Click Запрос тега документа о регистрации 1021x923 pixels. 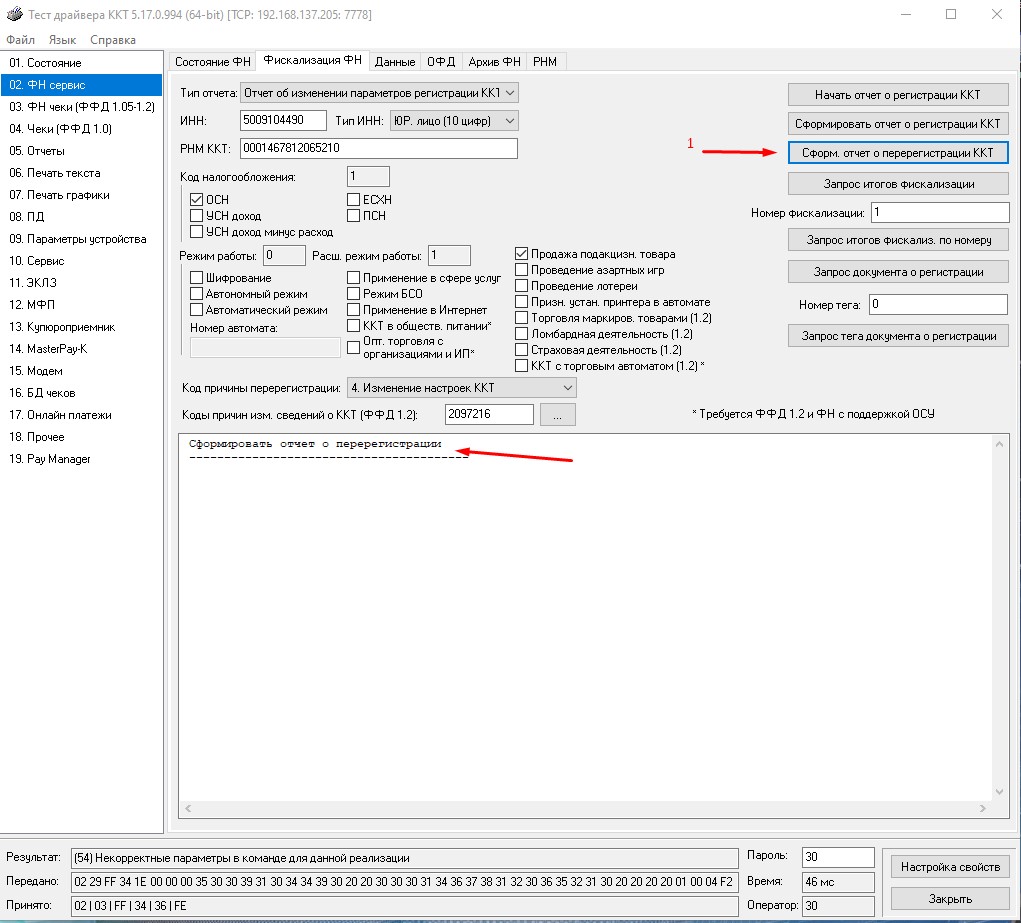[898, 336]
